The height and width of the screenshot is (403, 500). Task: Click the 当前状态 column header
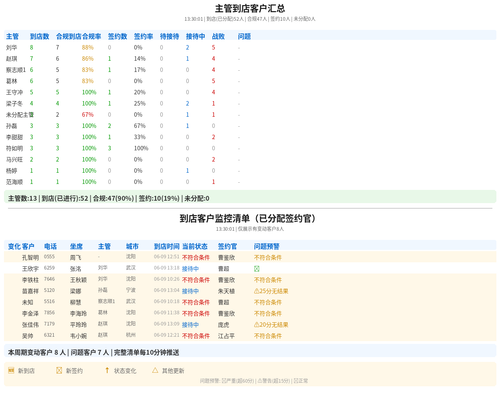tap(195, 246)
